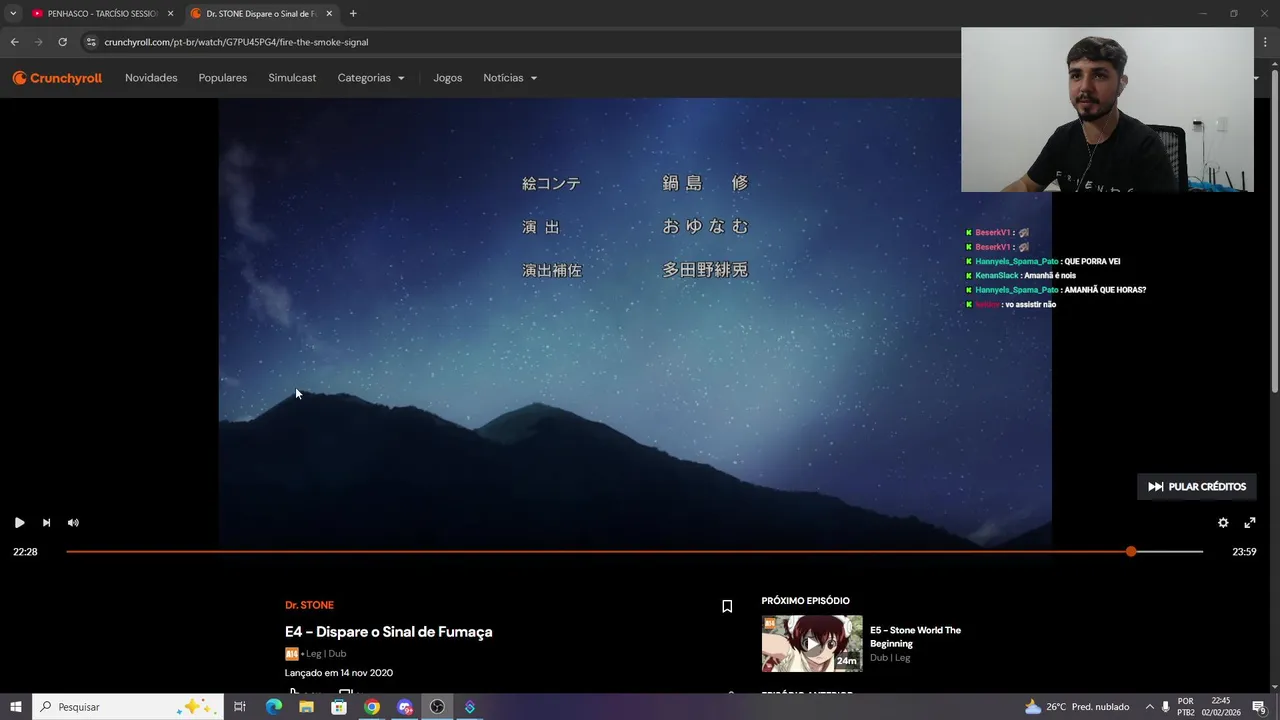Click the crunchyroll.com address bar URL
Screen dimensions: 1280x720
click(x=236, y=42)
